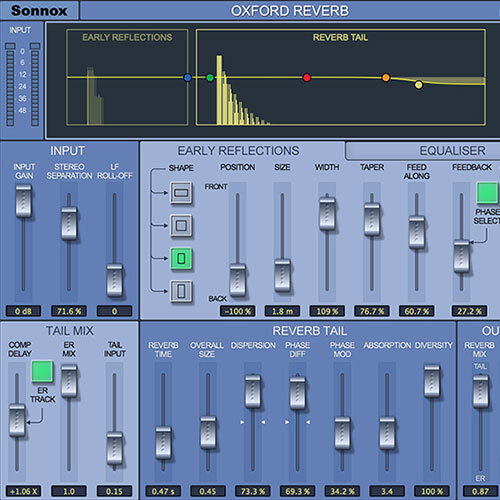This screenshot has width=500, height=500.
Task: Click the Width slider handle
Action: tap(327, 213)
